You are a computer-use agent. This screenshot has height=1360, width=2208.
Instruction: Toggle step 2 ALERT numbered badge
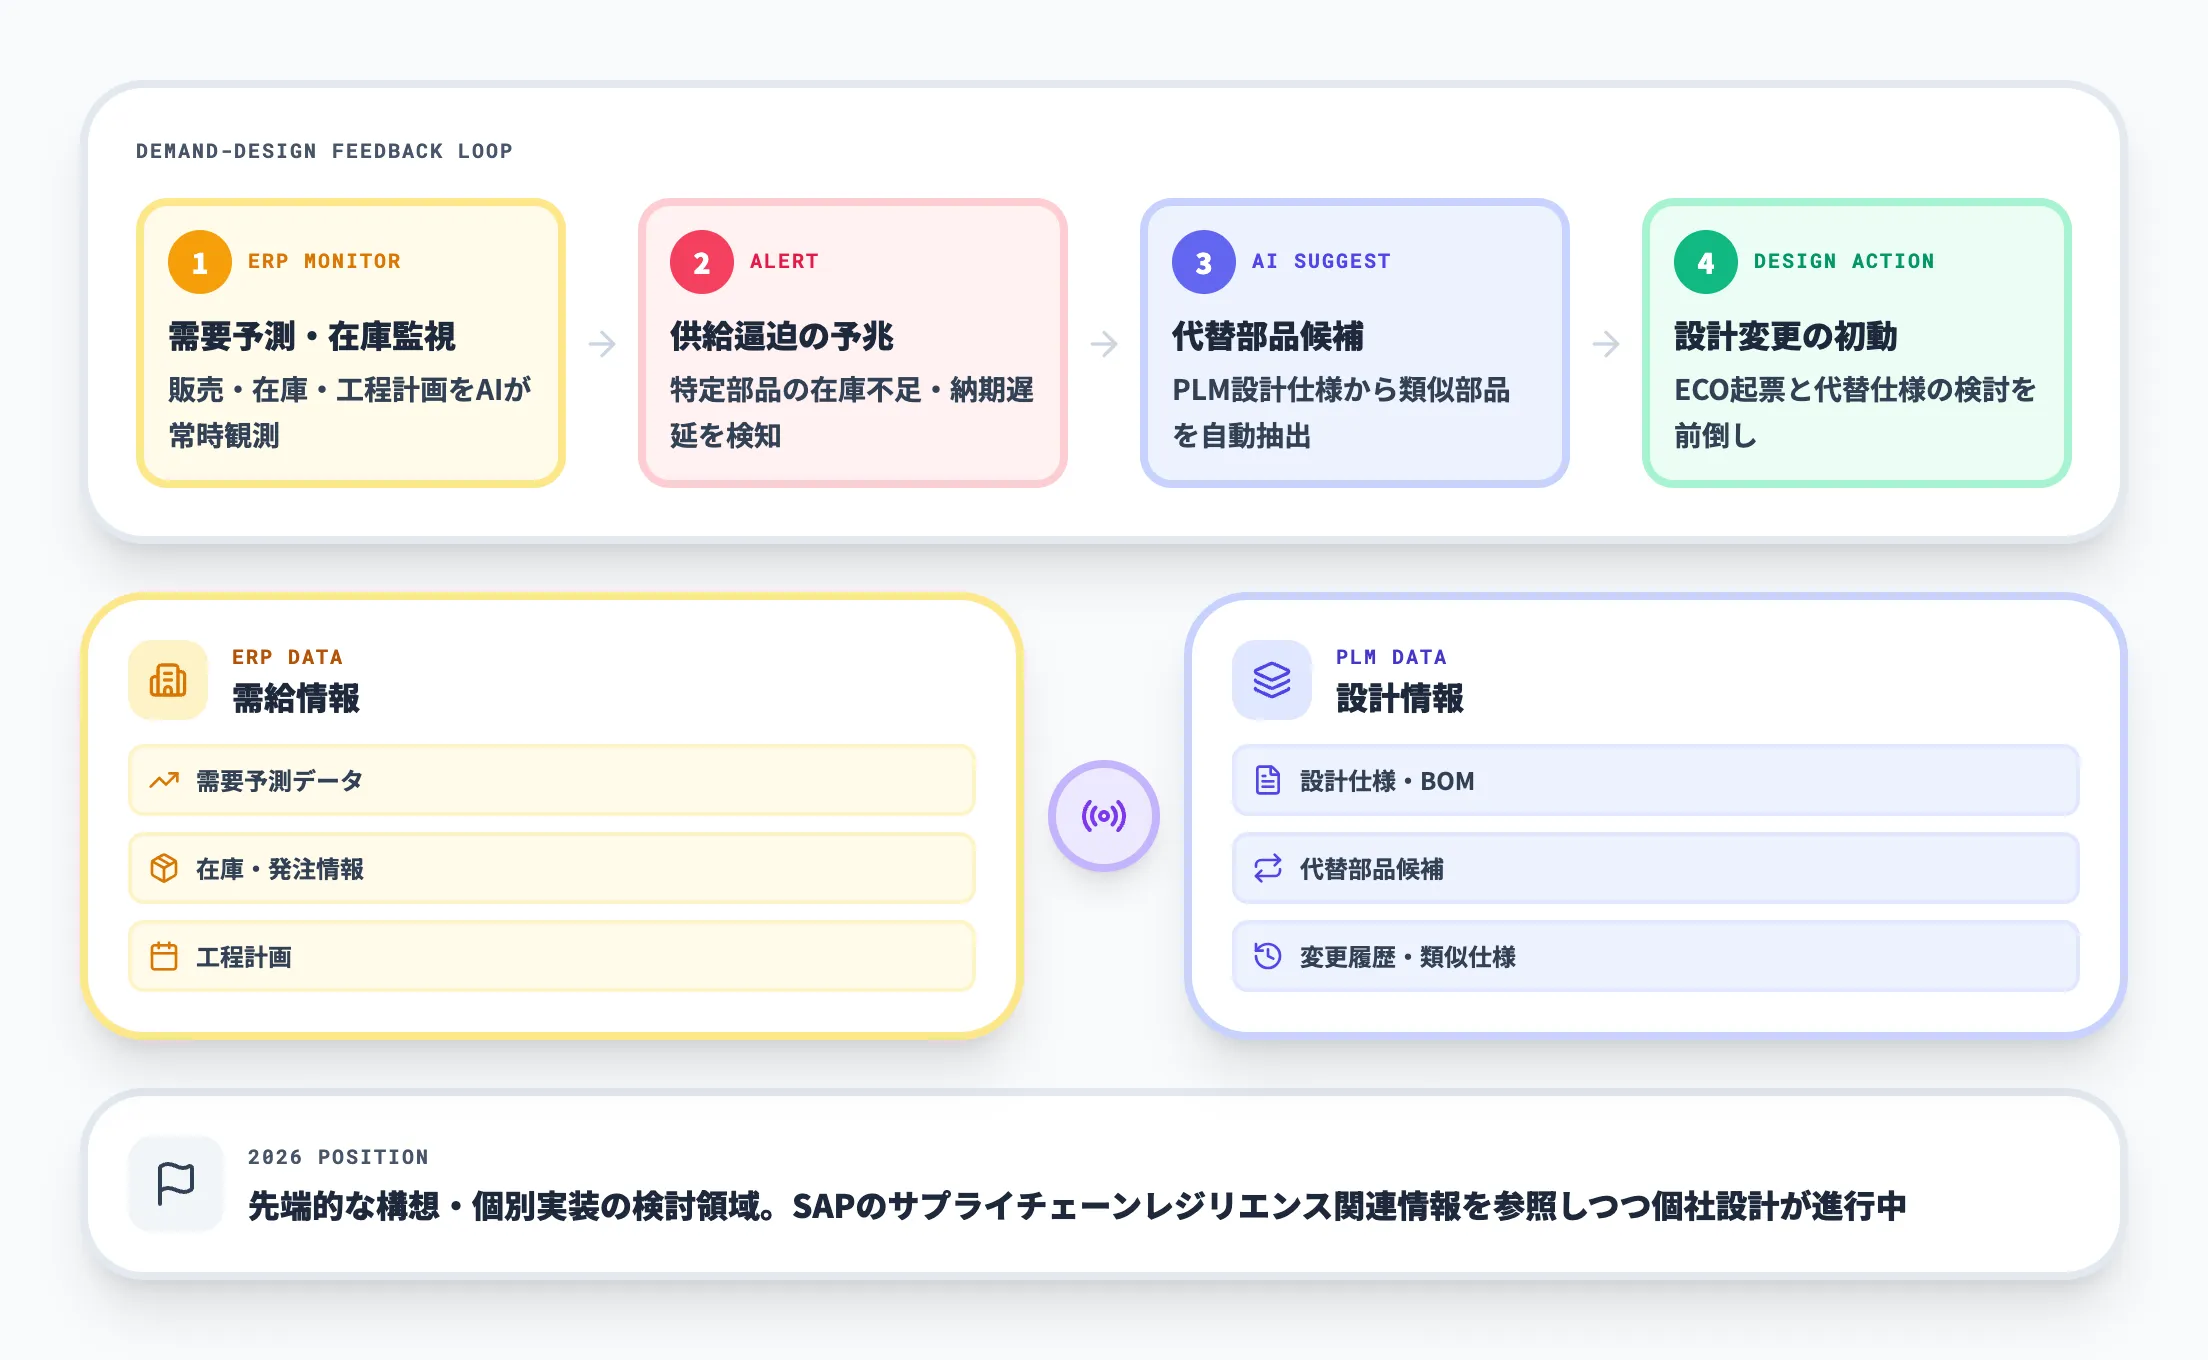coord(700,261)
